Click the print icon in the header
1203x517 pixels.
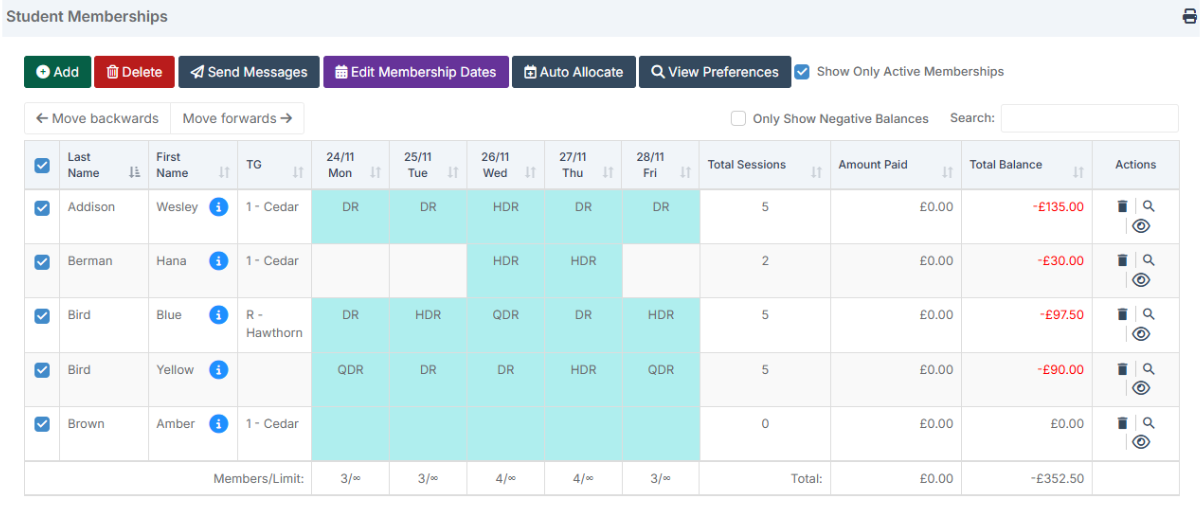[1190, 16]
